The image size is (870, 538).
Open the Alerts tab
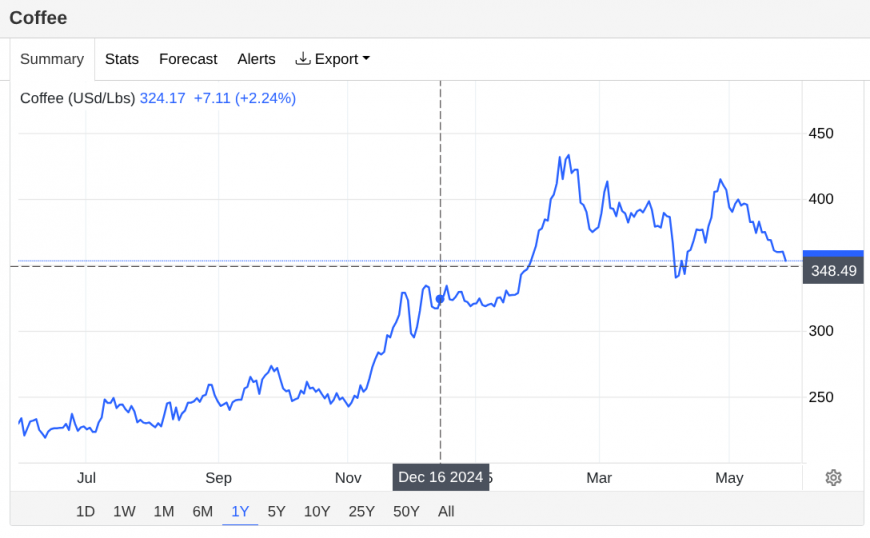tap(256, 59)
